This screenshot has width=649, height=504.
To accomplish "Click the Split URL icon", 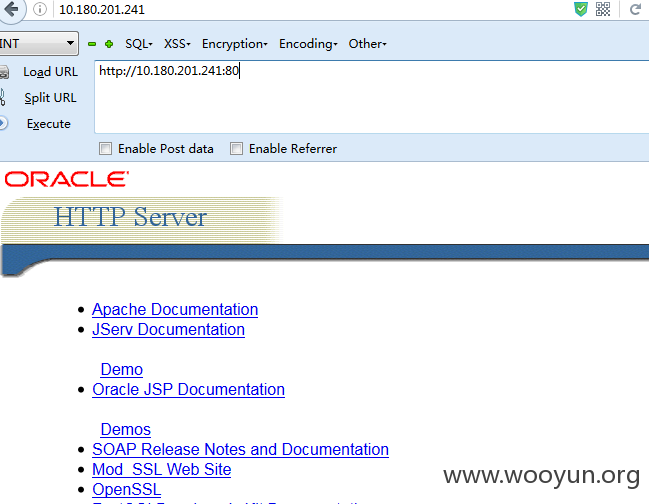I will pos(2,98).
